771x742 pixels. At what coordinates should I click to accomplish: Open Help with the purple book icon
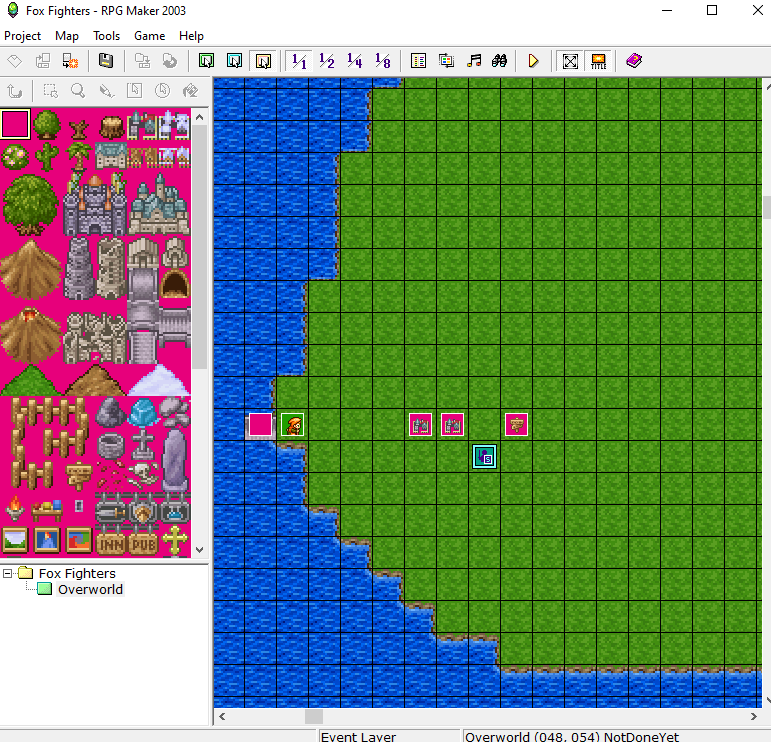634,61
